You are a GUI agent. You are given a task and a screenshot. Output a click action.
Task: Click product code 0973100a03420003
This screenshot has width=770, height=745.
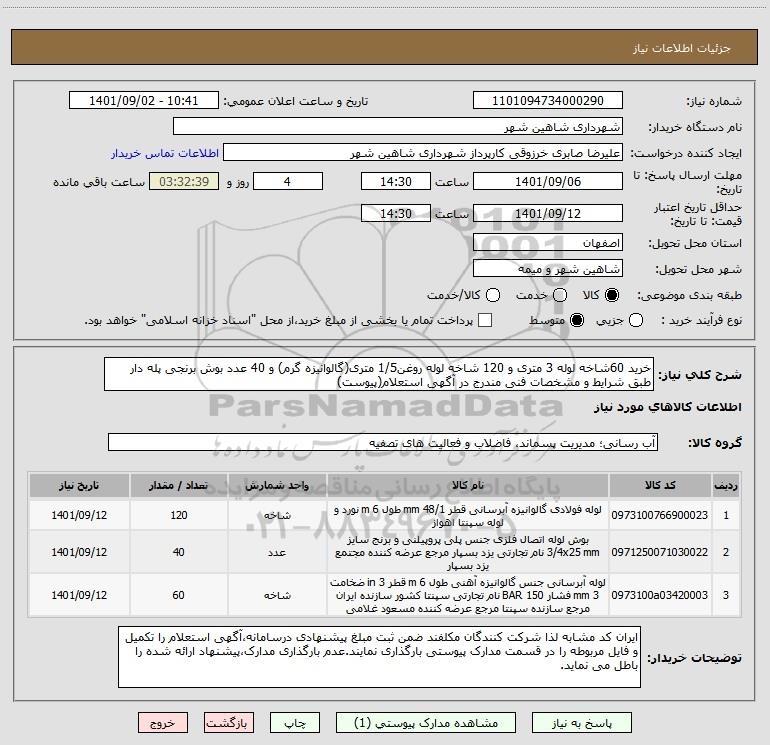[x=660, y=595]
